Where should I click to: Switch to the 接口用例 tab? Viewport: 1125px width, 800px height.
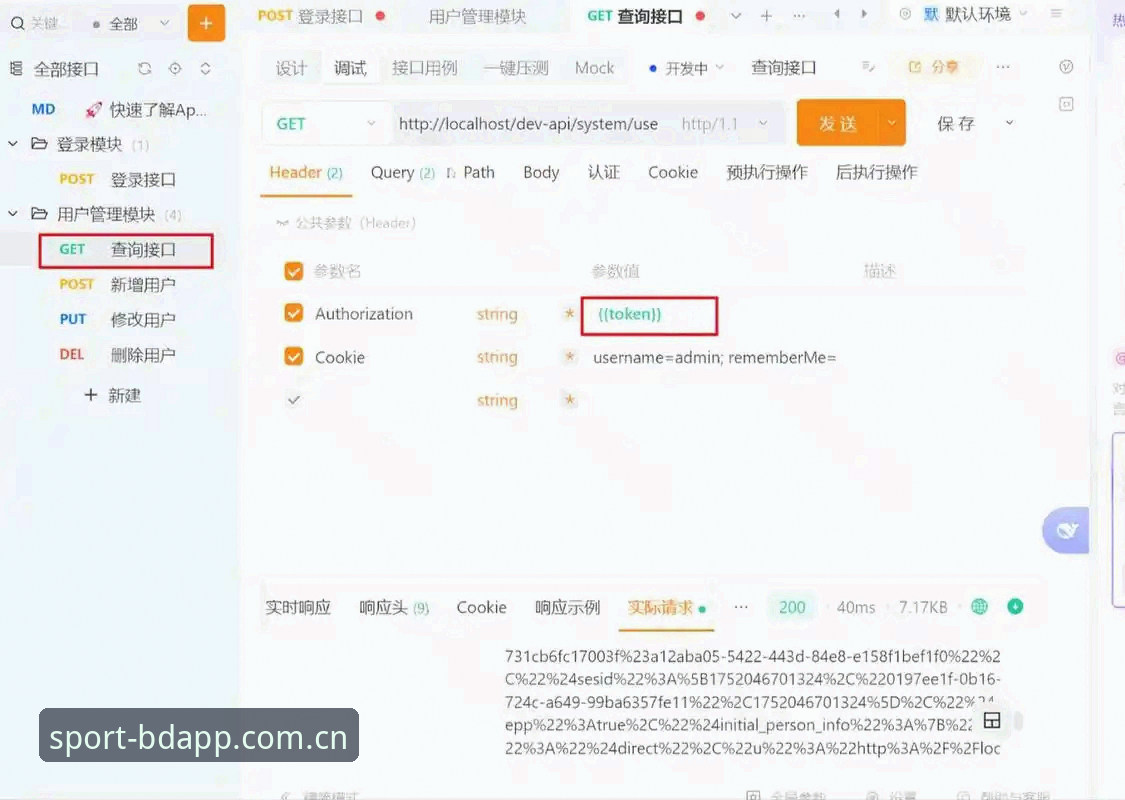pos(425,68)
